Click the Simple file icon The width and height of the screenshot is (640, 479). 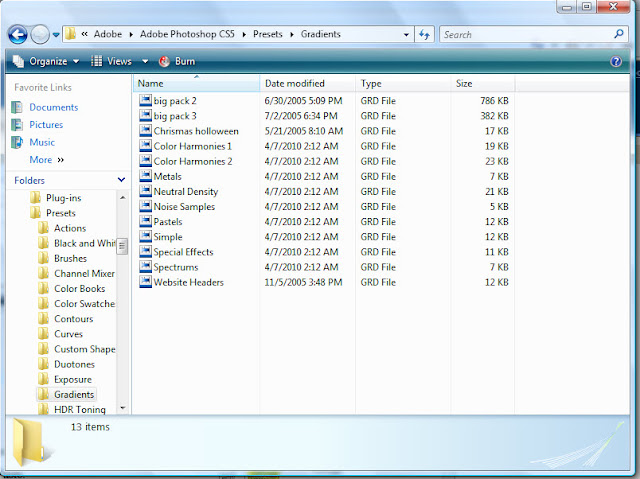click(145, 236)
